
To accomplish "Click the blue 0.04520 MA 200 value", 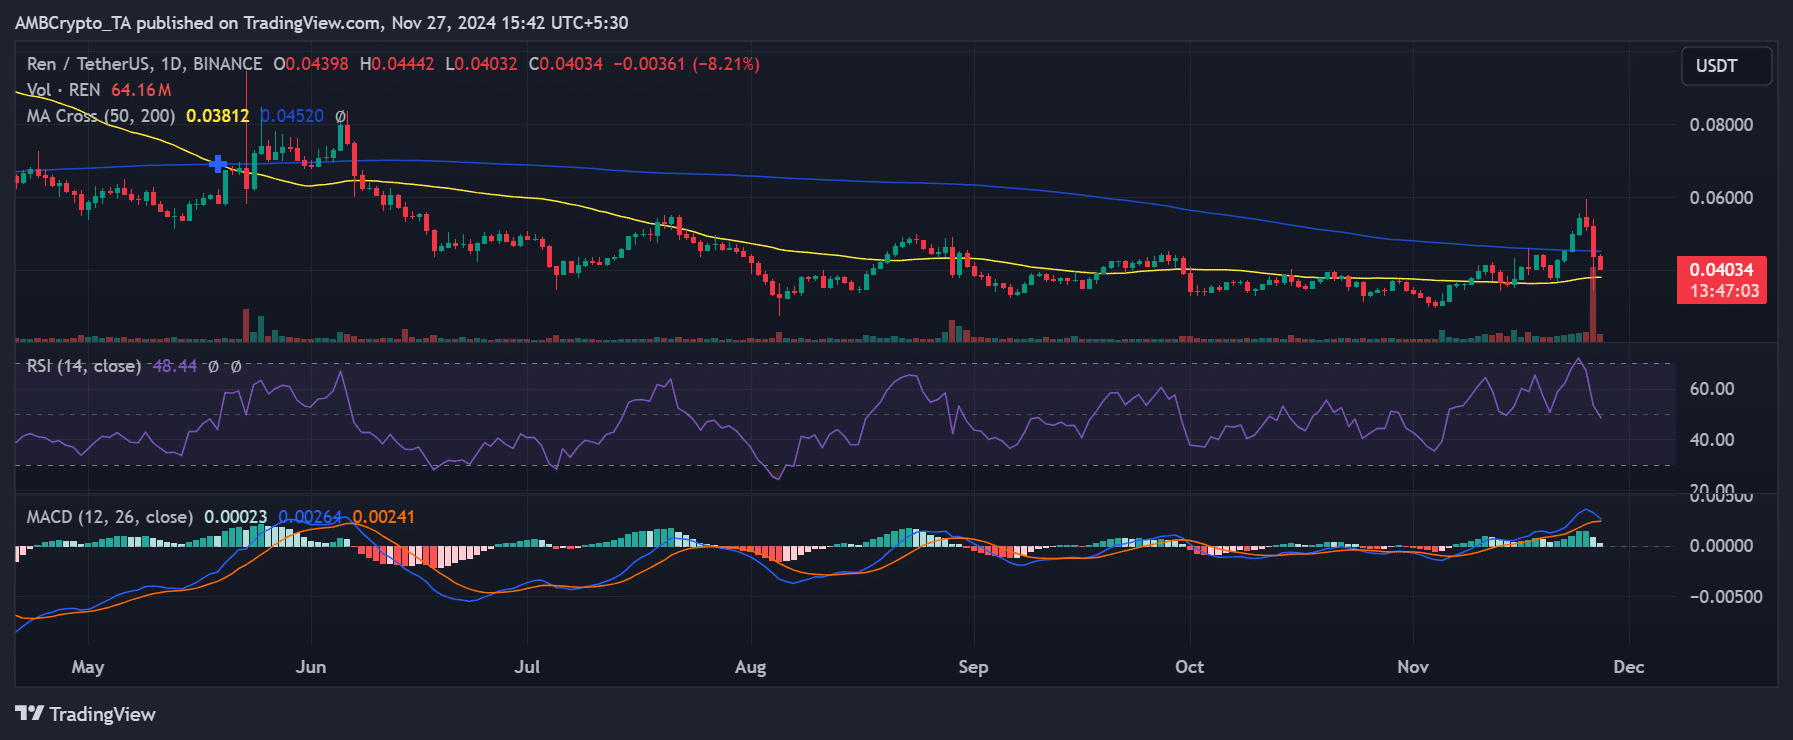I will (292, 116).
